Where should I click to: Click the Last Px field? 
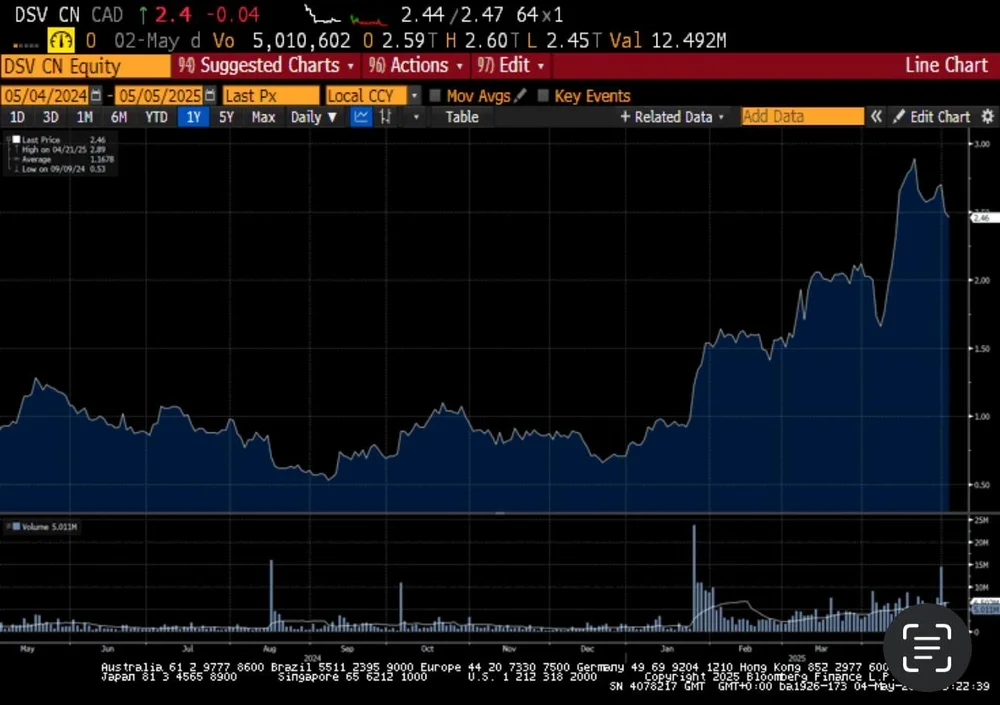(270, 96)
